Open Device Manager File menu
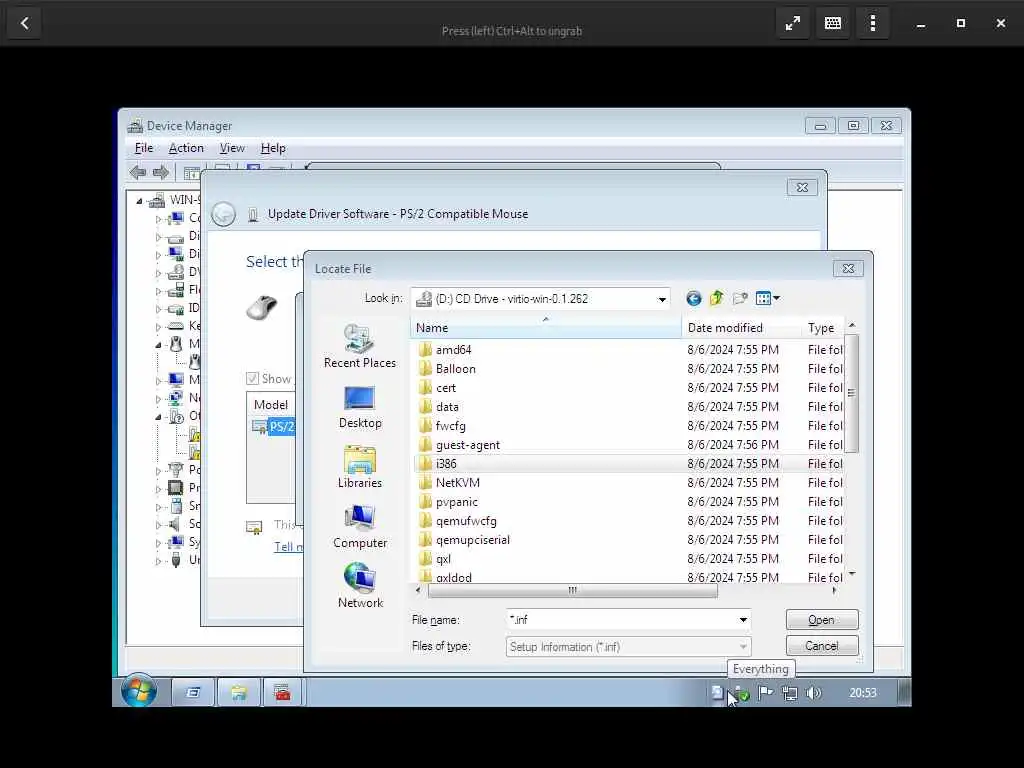The height and width of the screenshot is (768, 1024). (144, 148)
